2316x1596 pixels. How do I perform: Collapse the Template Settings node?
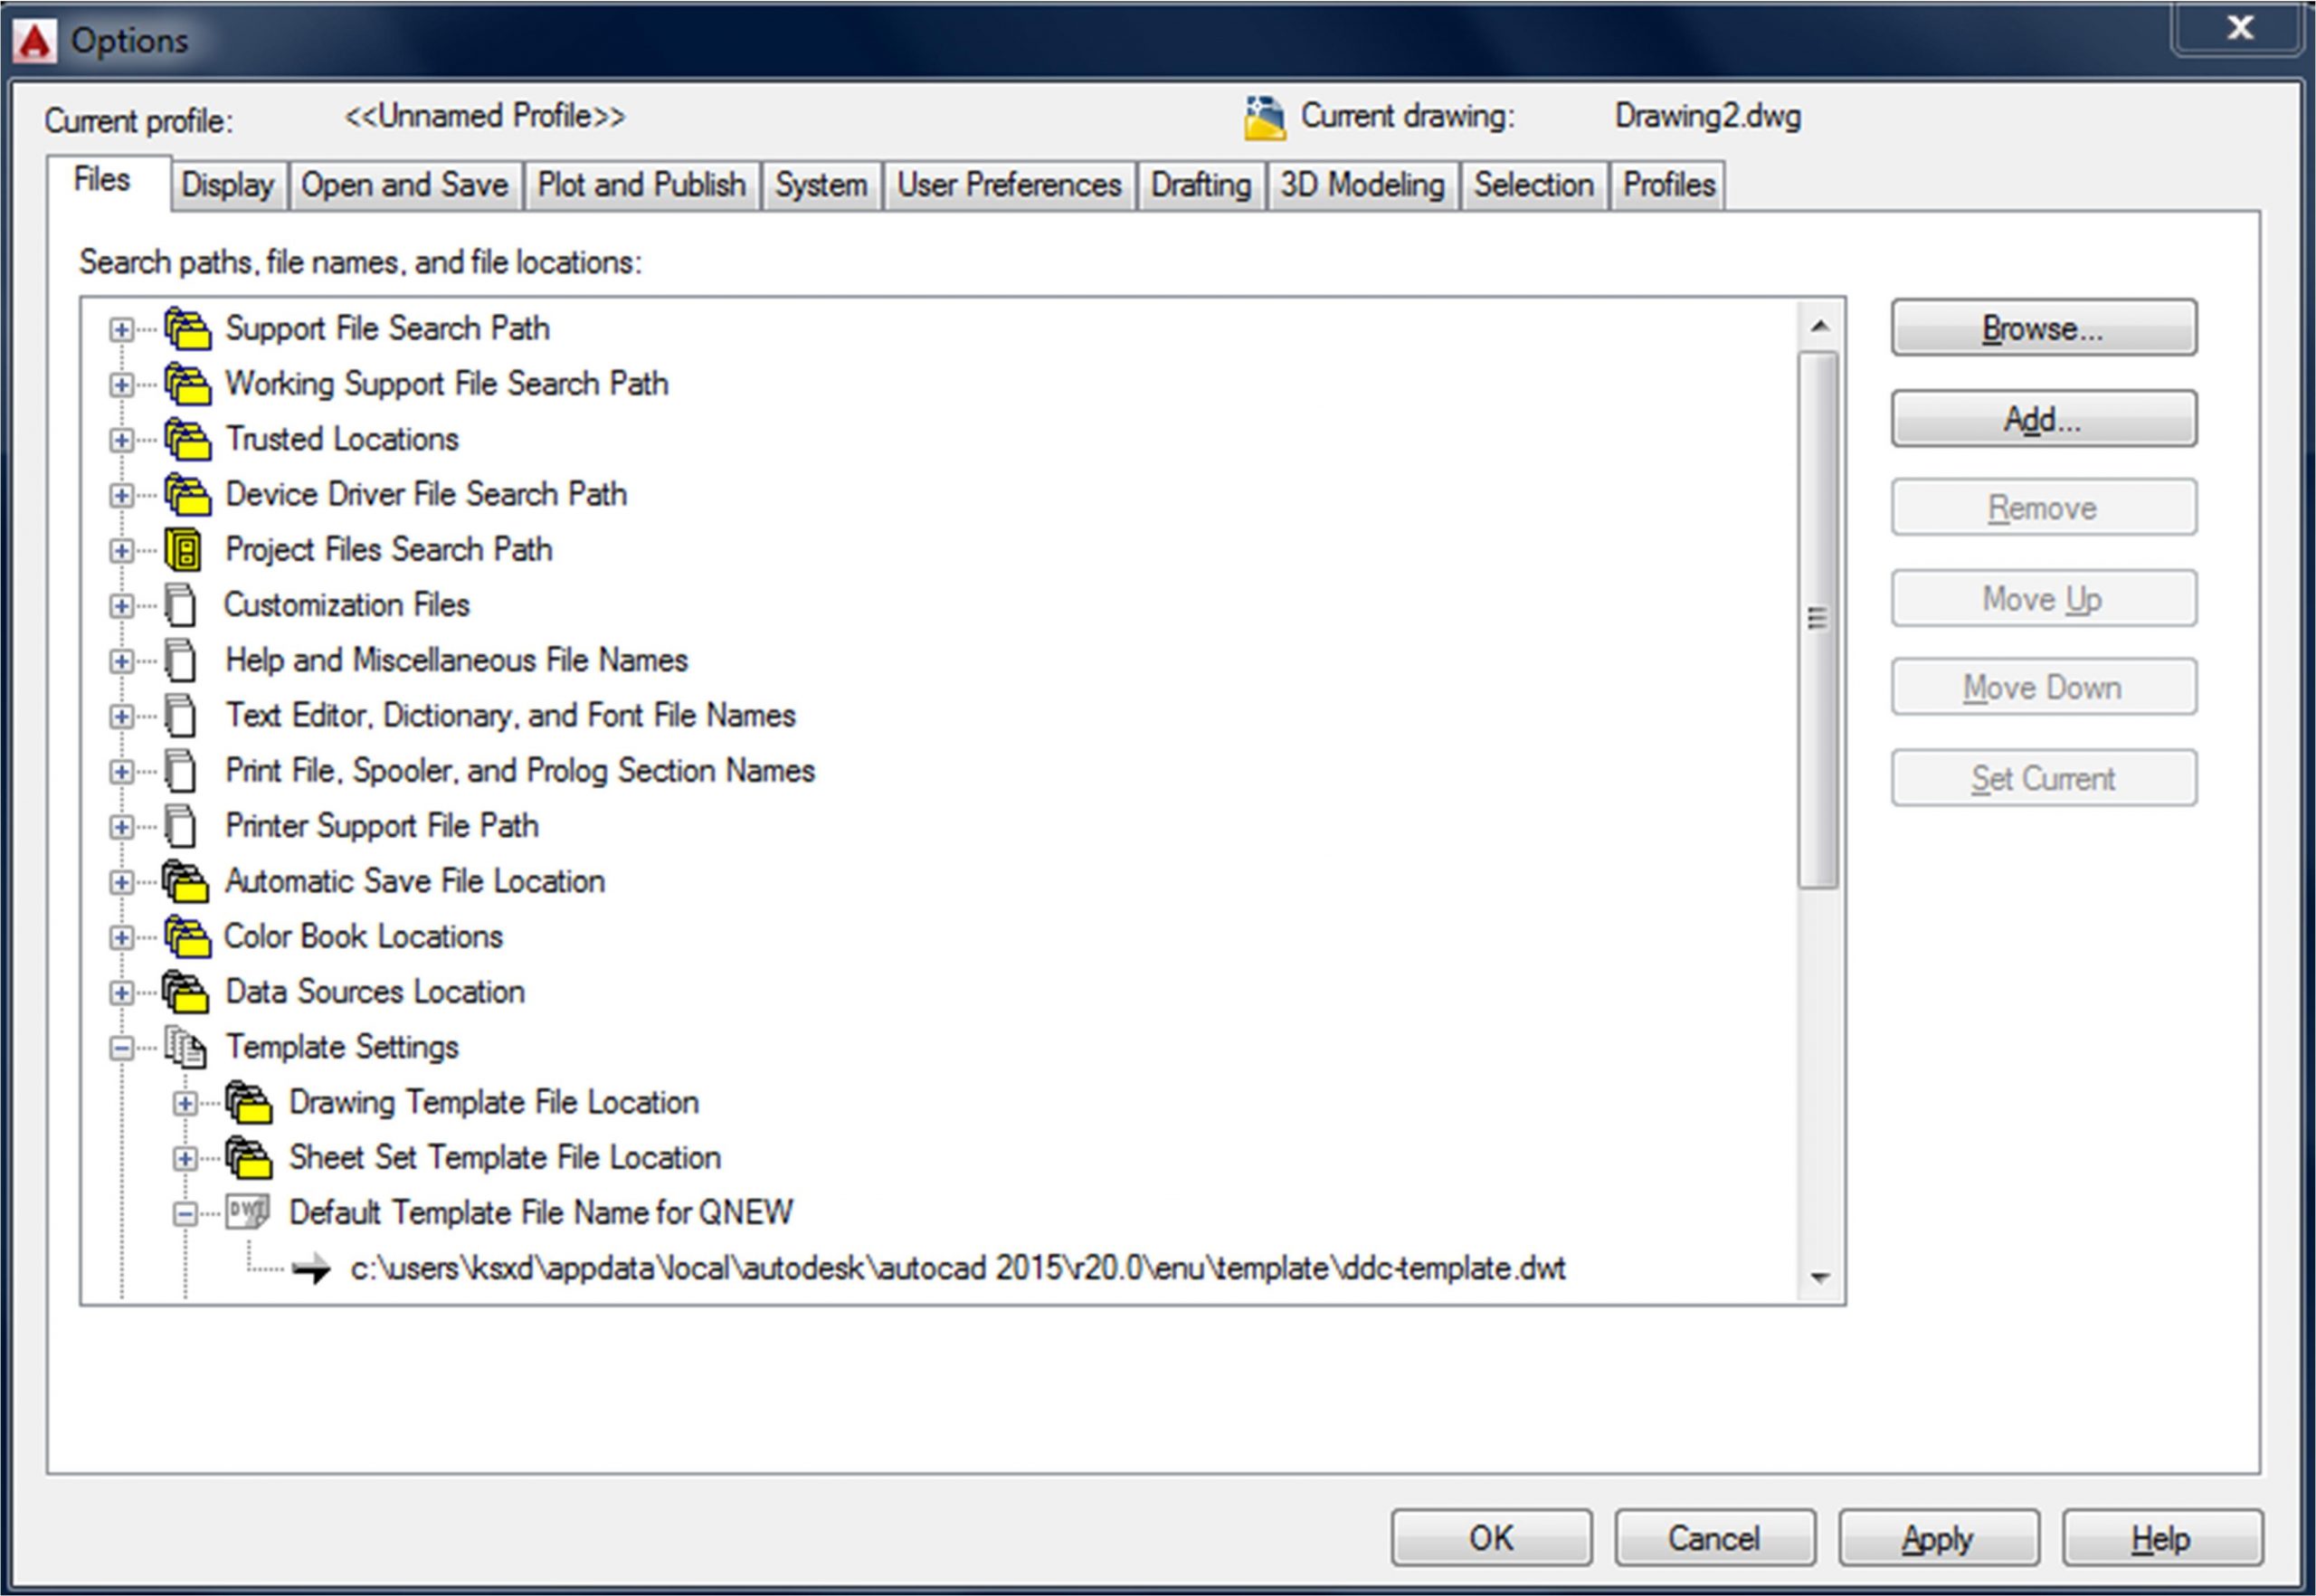[121, 1048]
